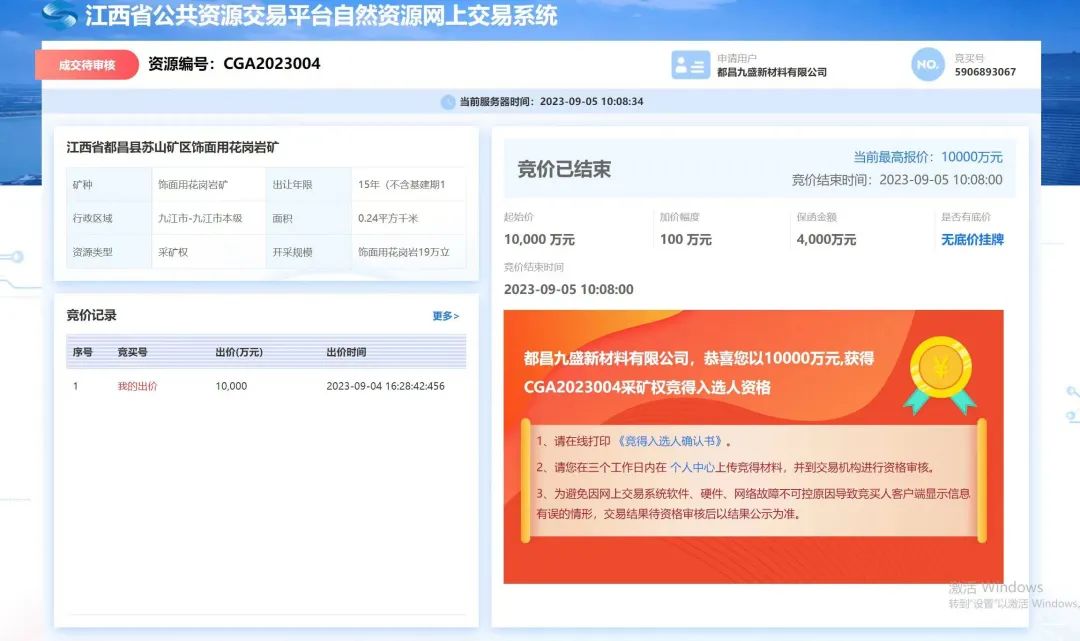The width and height of the screenshot is (1080, 641).
Task: Click the 竞买号 column header in bid table
Action: pos(133,352)
